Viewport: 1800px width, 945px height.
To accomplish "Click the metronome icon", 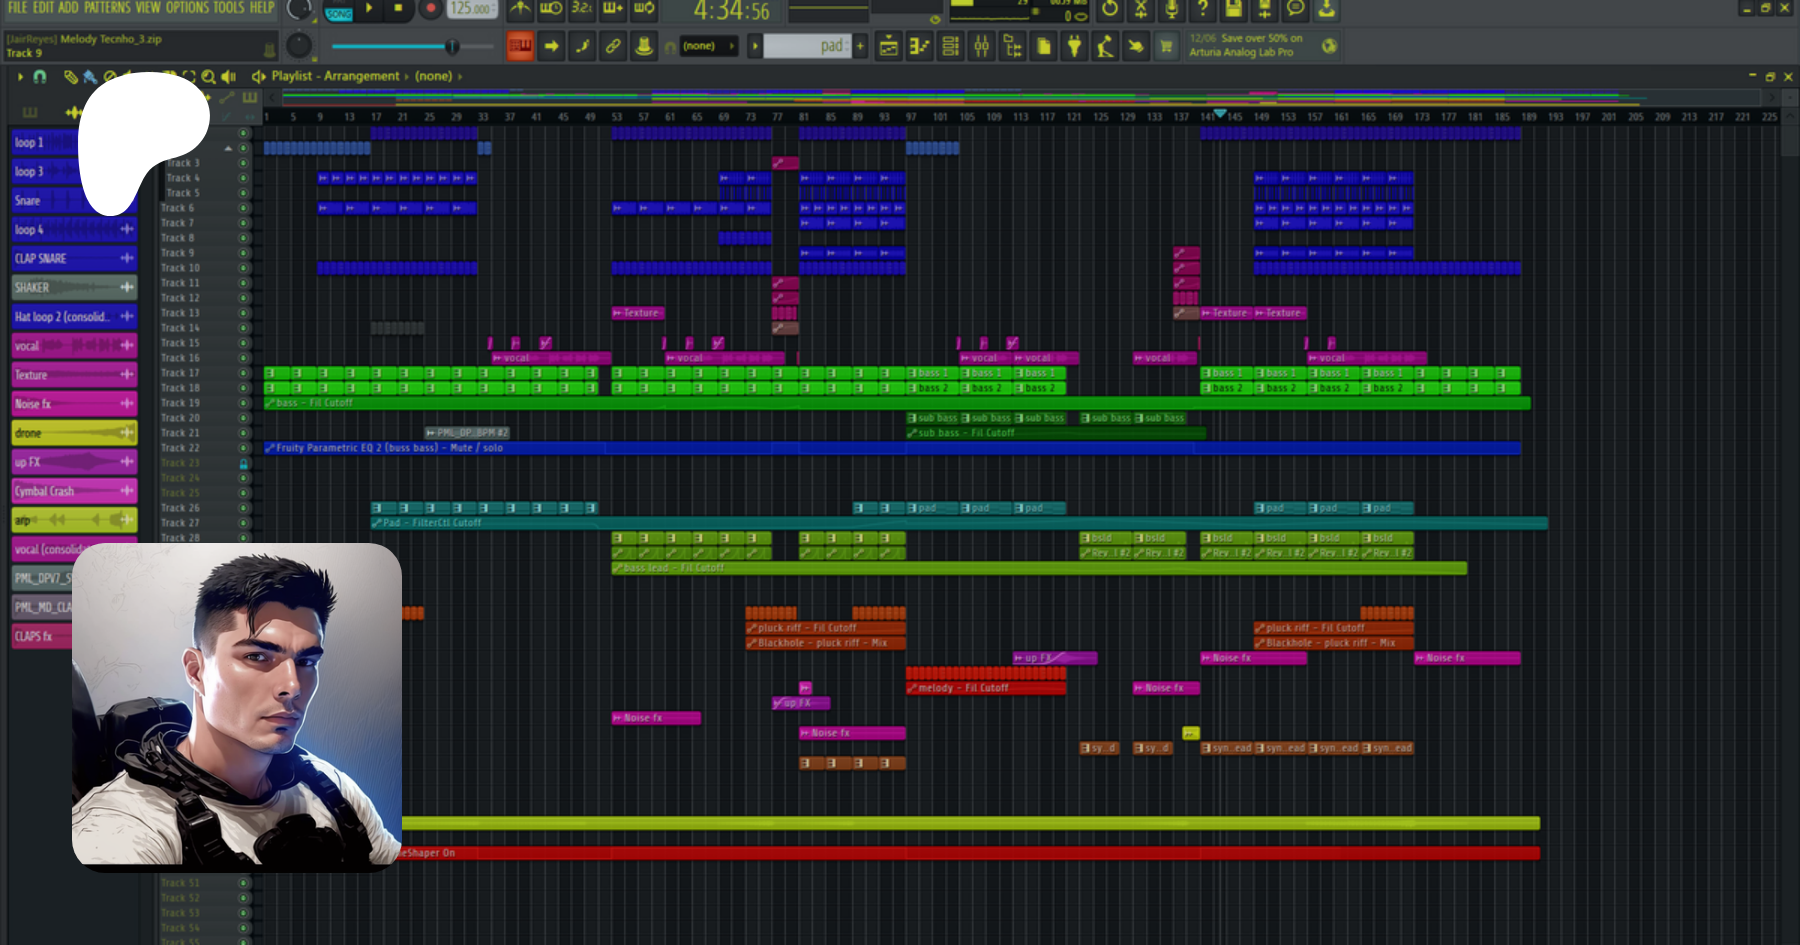I will [x=520, y=9].
